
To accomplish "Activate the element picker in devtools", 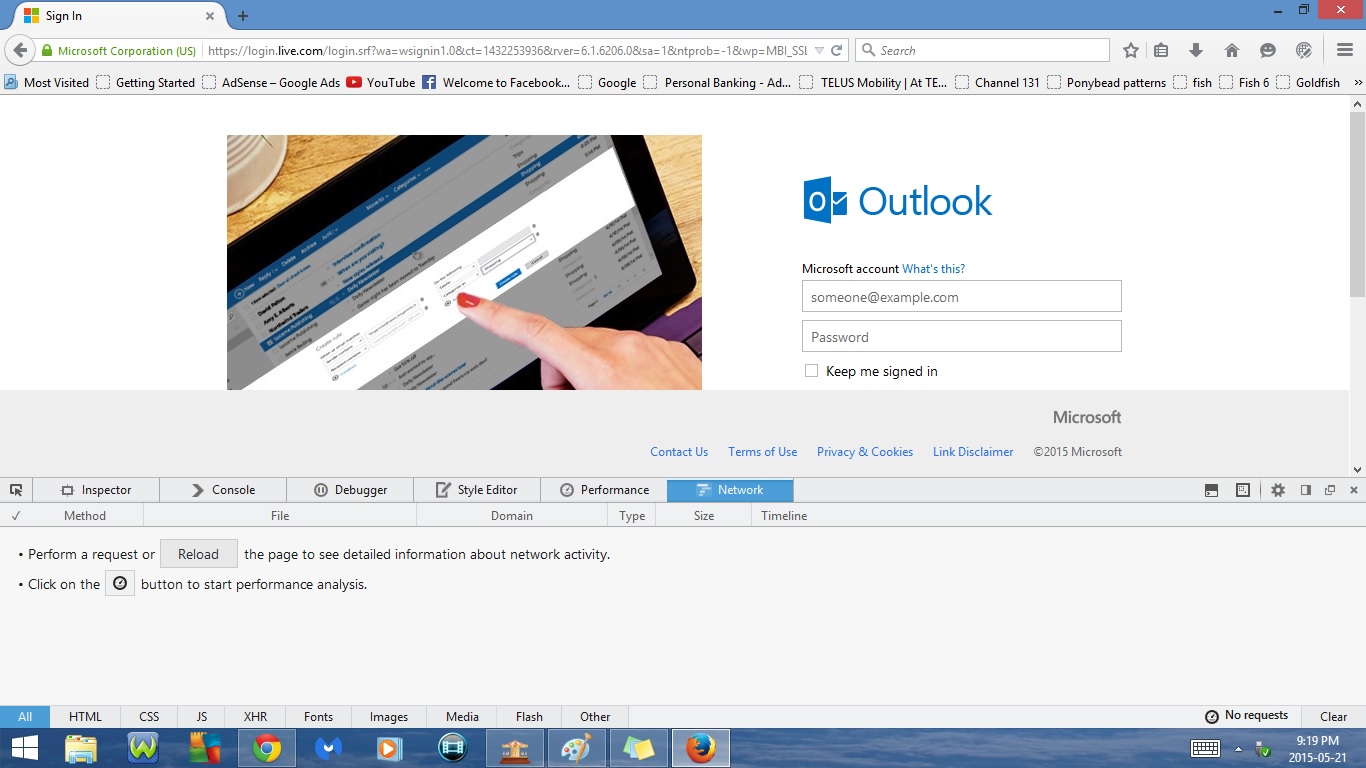I will click(16, 490).
